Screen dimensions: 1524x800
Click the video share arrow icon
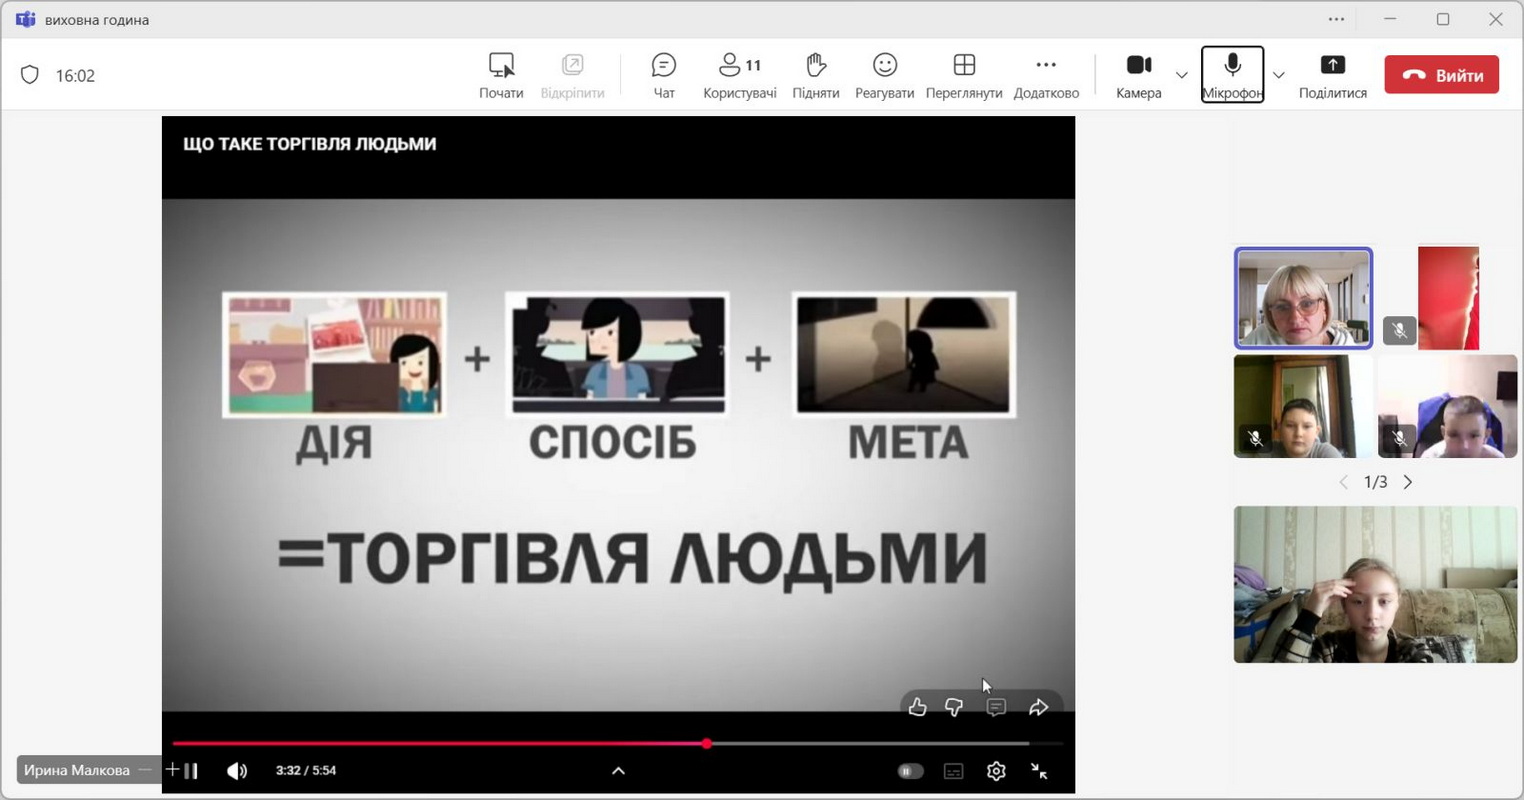click(1038, 708)
